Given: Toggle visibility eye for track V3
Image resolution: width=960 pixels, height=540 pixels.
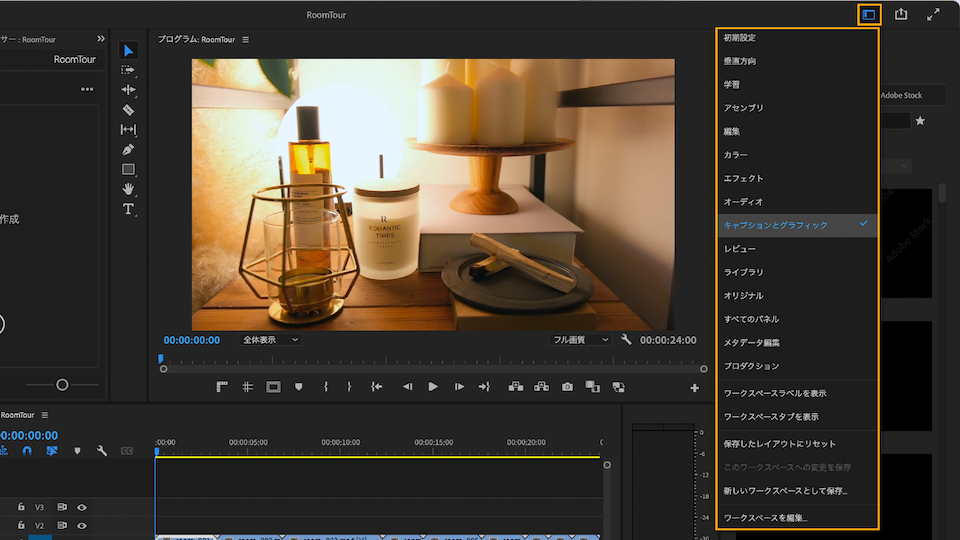Looking at the screenshot, I should 82,507.
